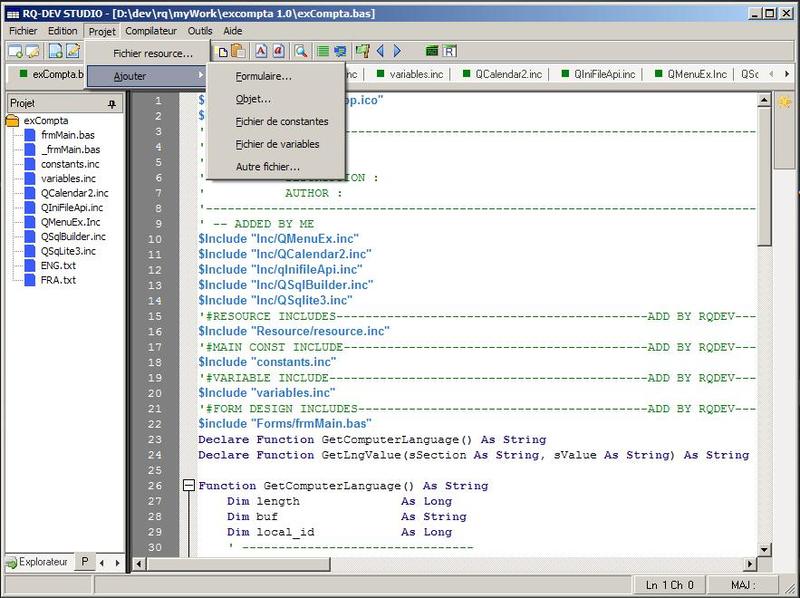Navigate back with the blue left arrow

(x=380, y=51)
